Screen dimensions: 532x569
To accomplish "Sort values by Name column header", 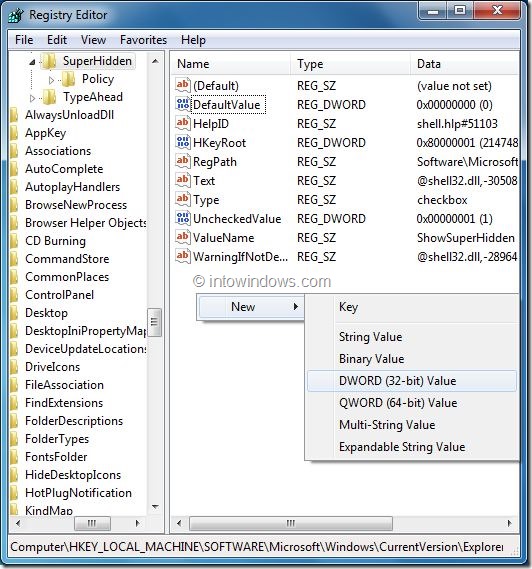I will coord(231,64).
